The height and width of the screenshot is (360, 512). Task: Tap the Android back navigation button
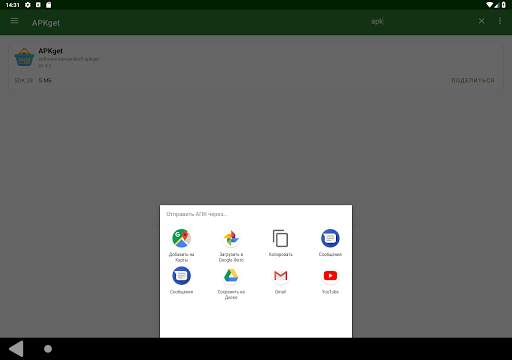[16, 349]
